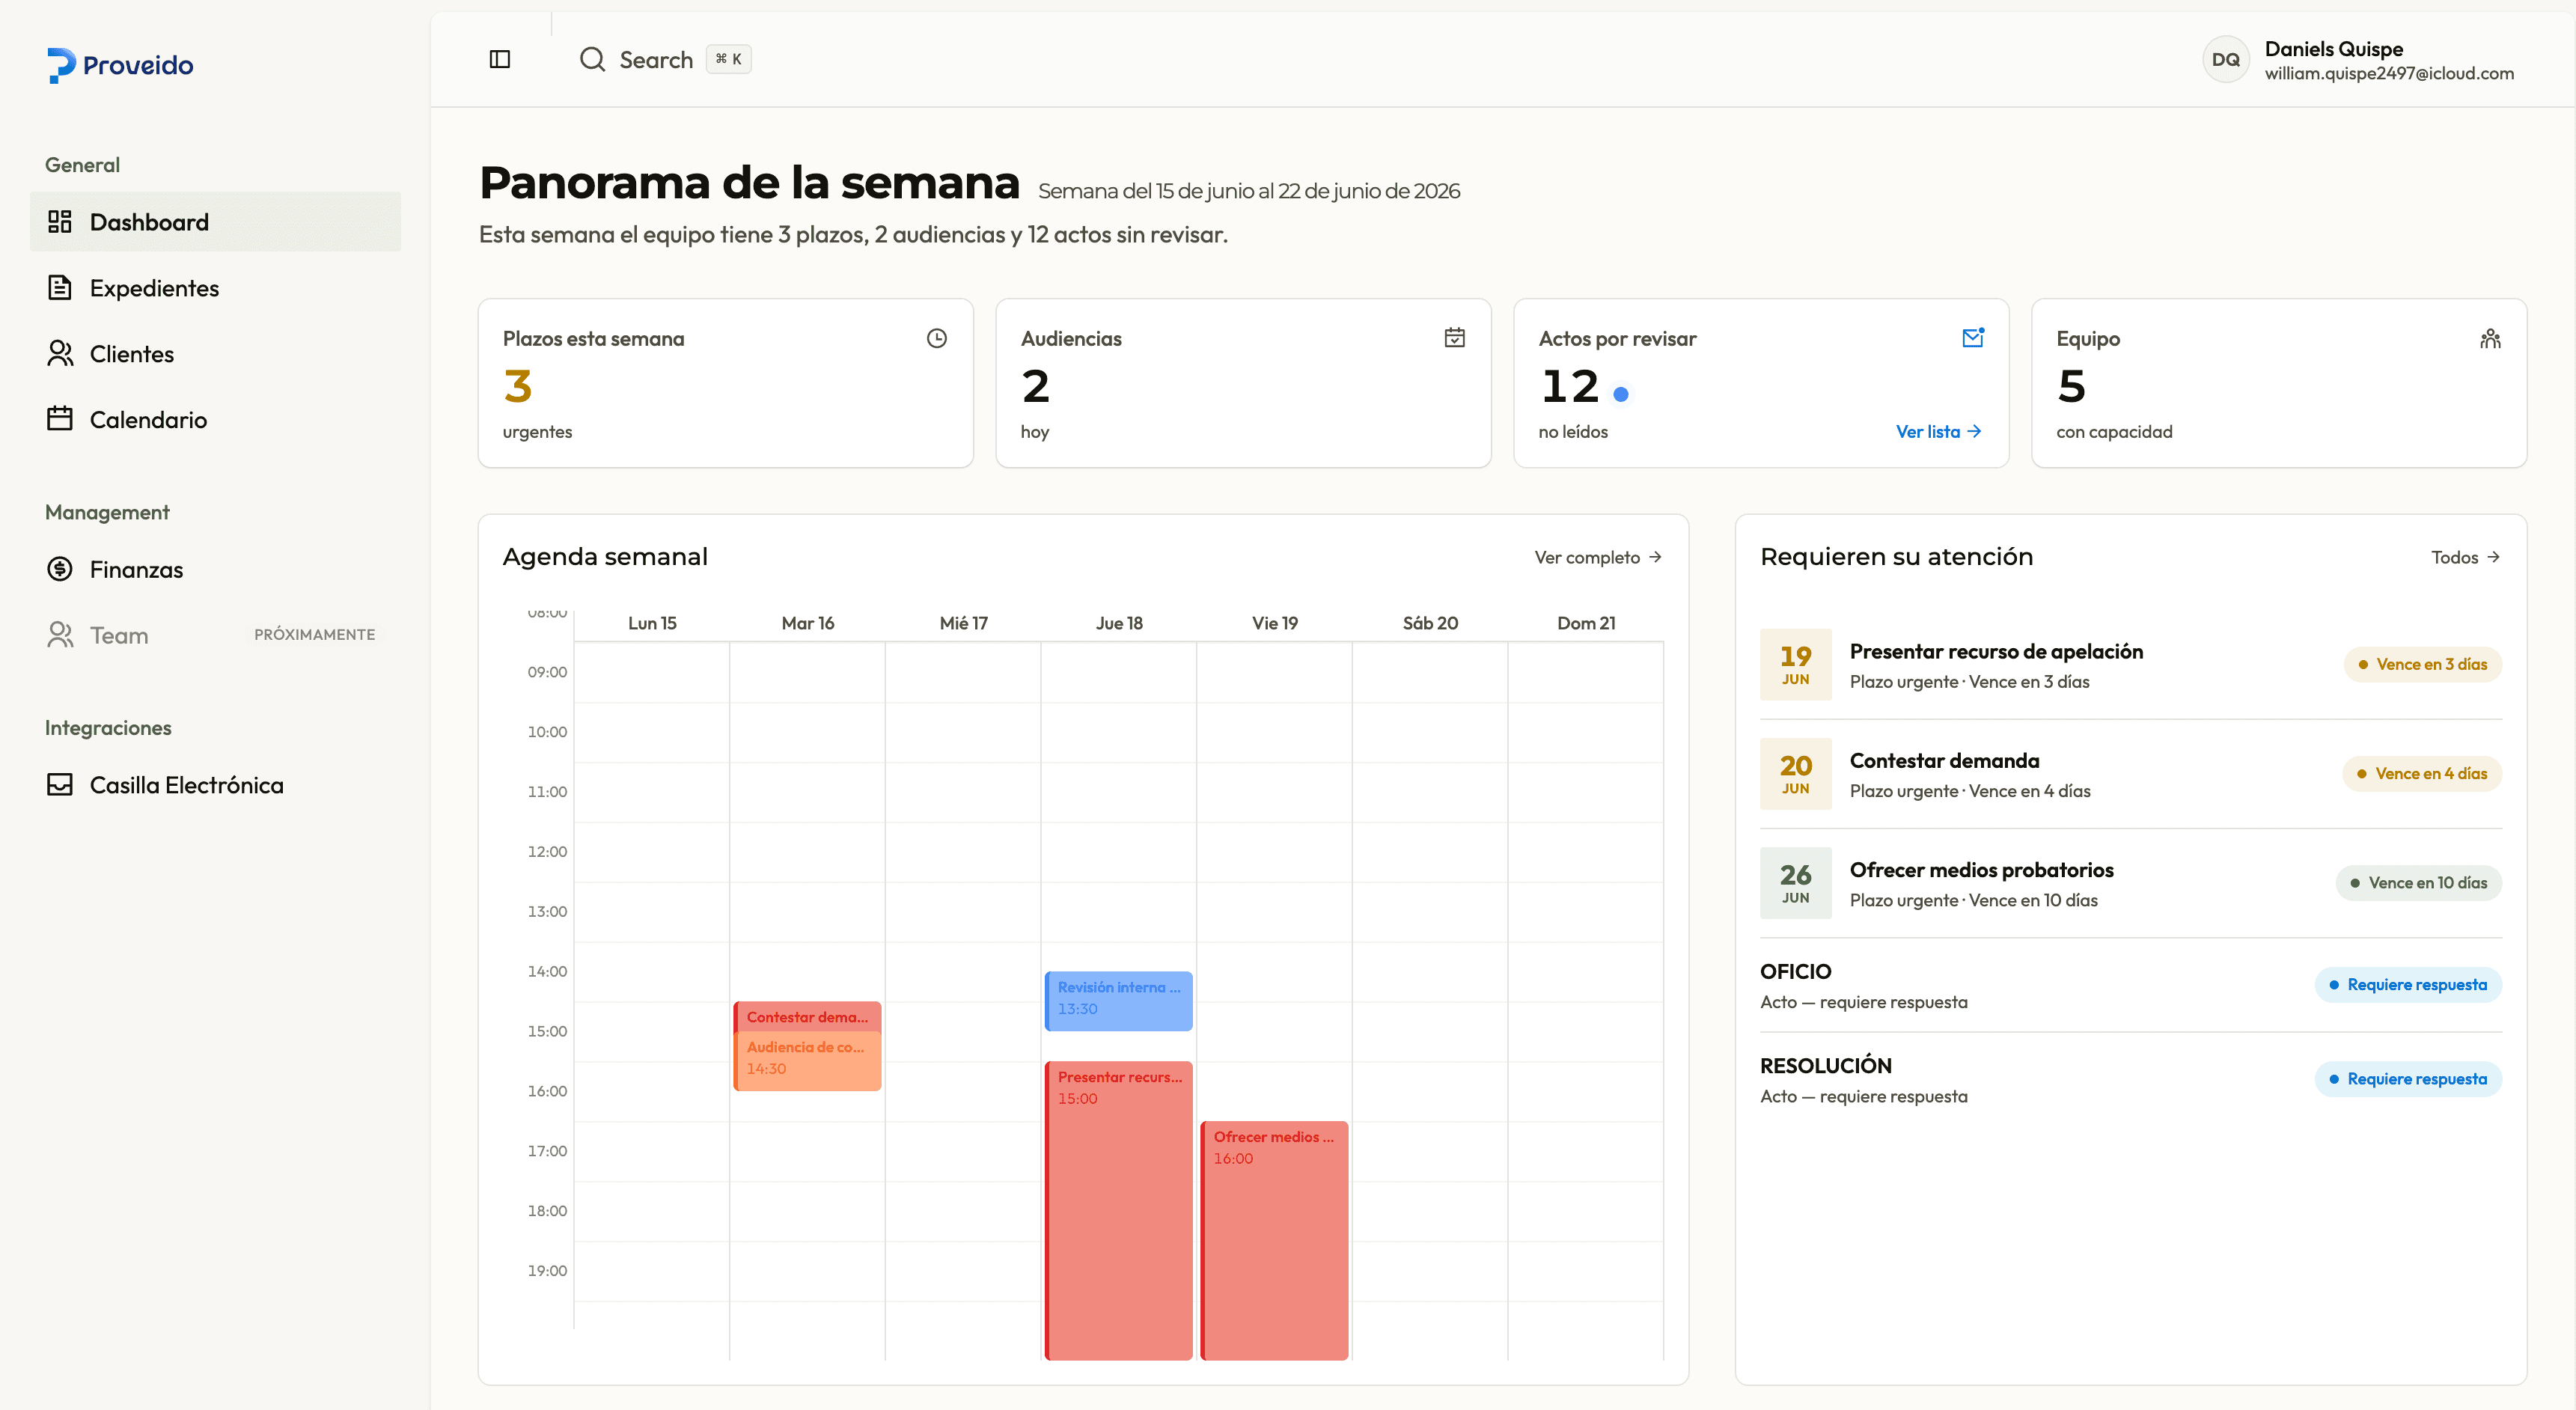Click the Vence en 3 días badge
Image resolution: width=2576 pixels, height=1410 pixels.
2422,664
